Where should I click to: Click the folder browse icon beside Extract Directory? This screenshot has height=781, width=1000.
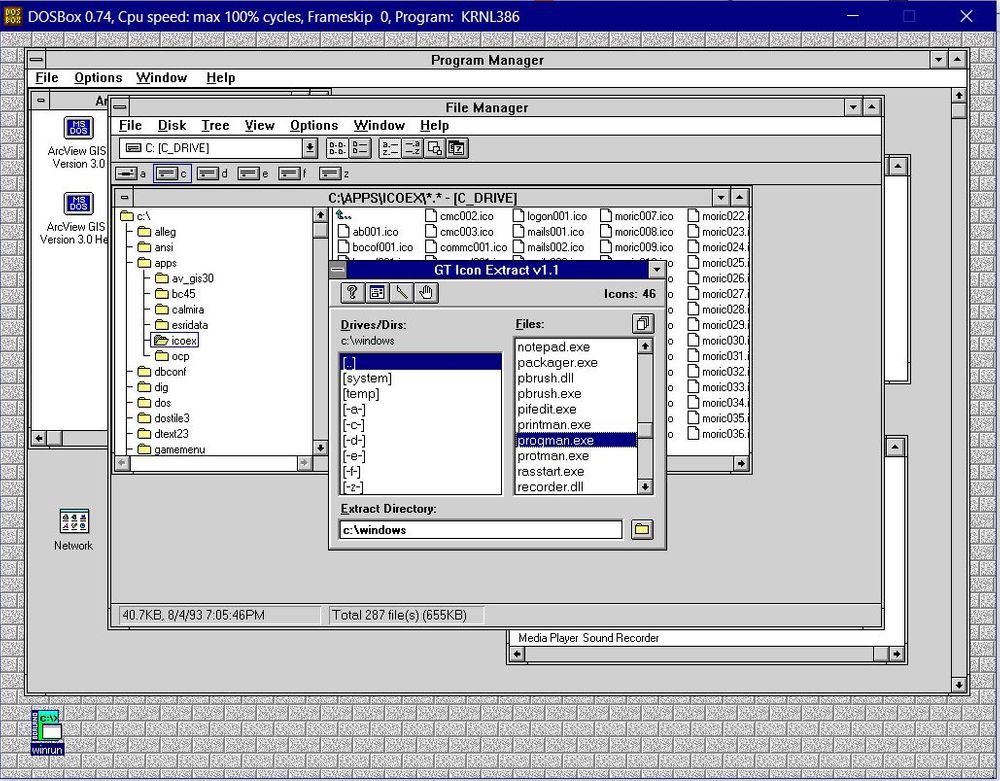pyautogui.click(x=642, y=529)
